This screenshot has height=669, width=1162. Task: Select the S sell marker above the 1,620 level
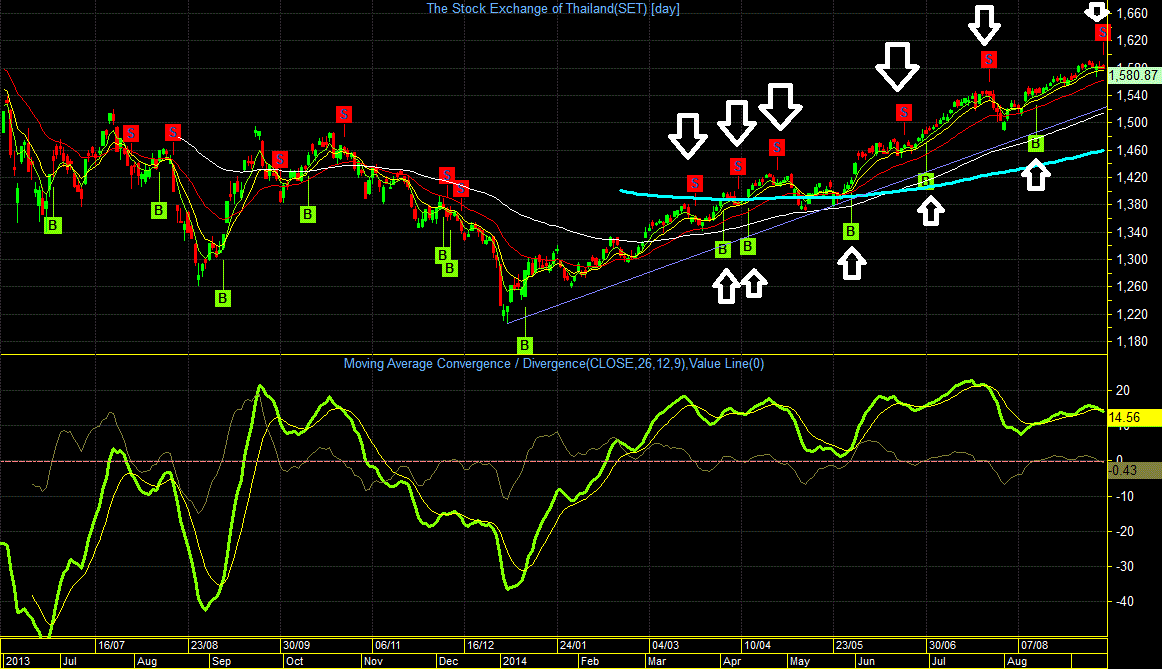[x=1103, y=32]
